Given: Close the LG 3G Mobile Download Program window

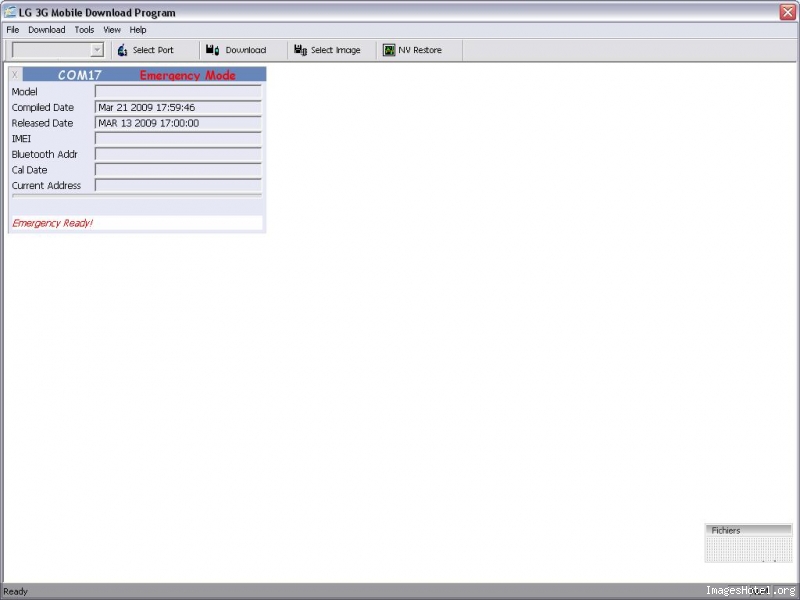Looking at the screenshot, I should click(x=788, y=12).
